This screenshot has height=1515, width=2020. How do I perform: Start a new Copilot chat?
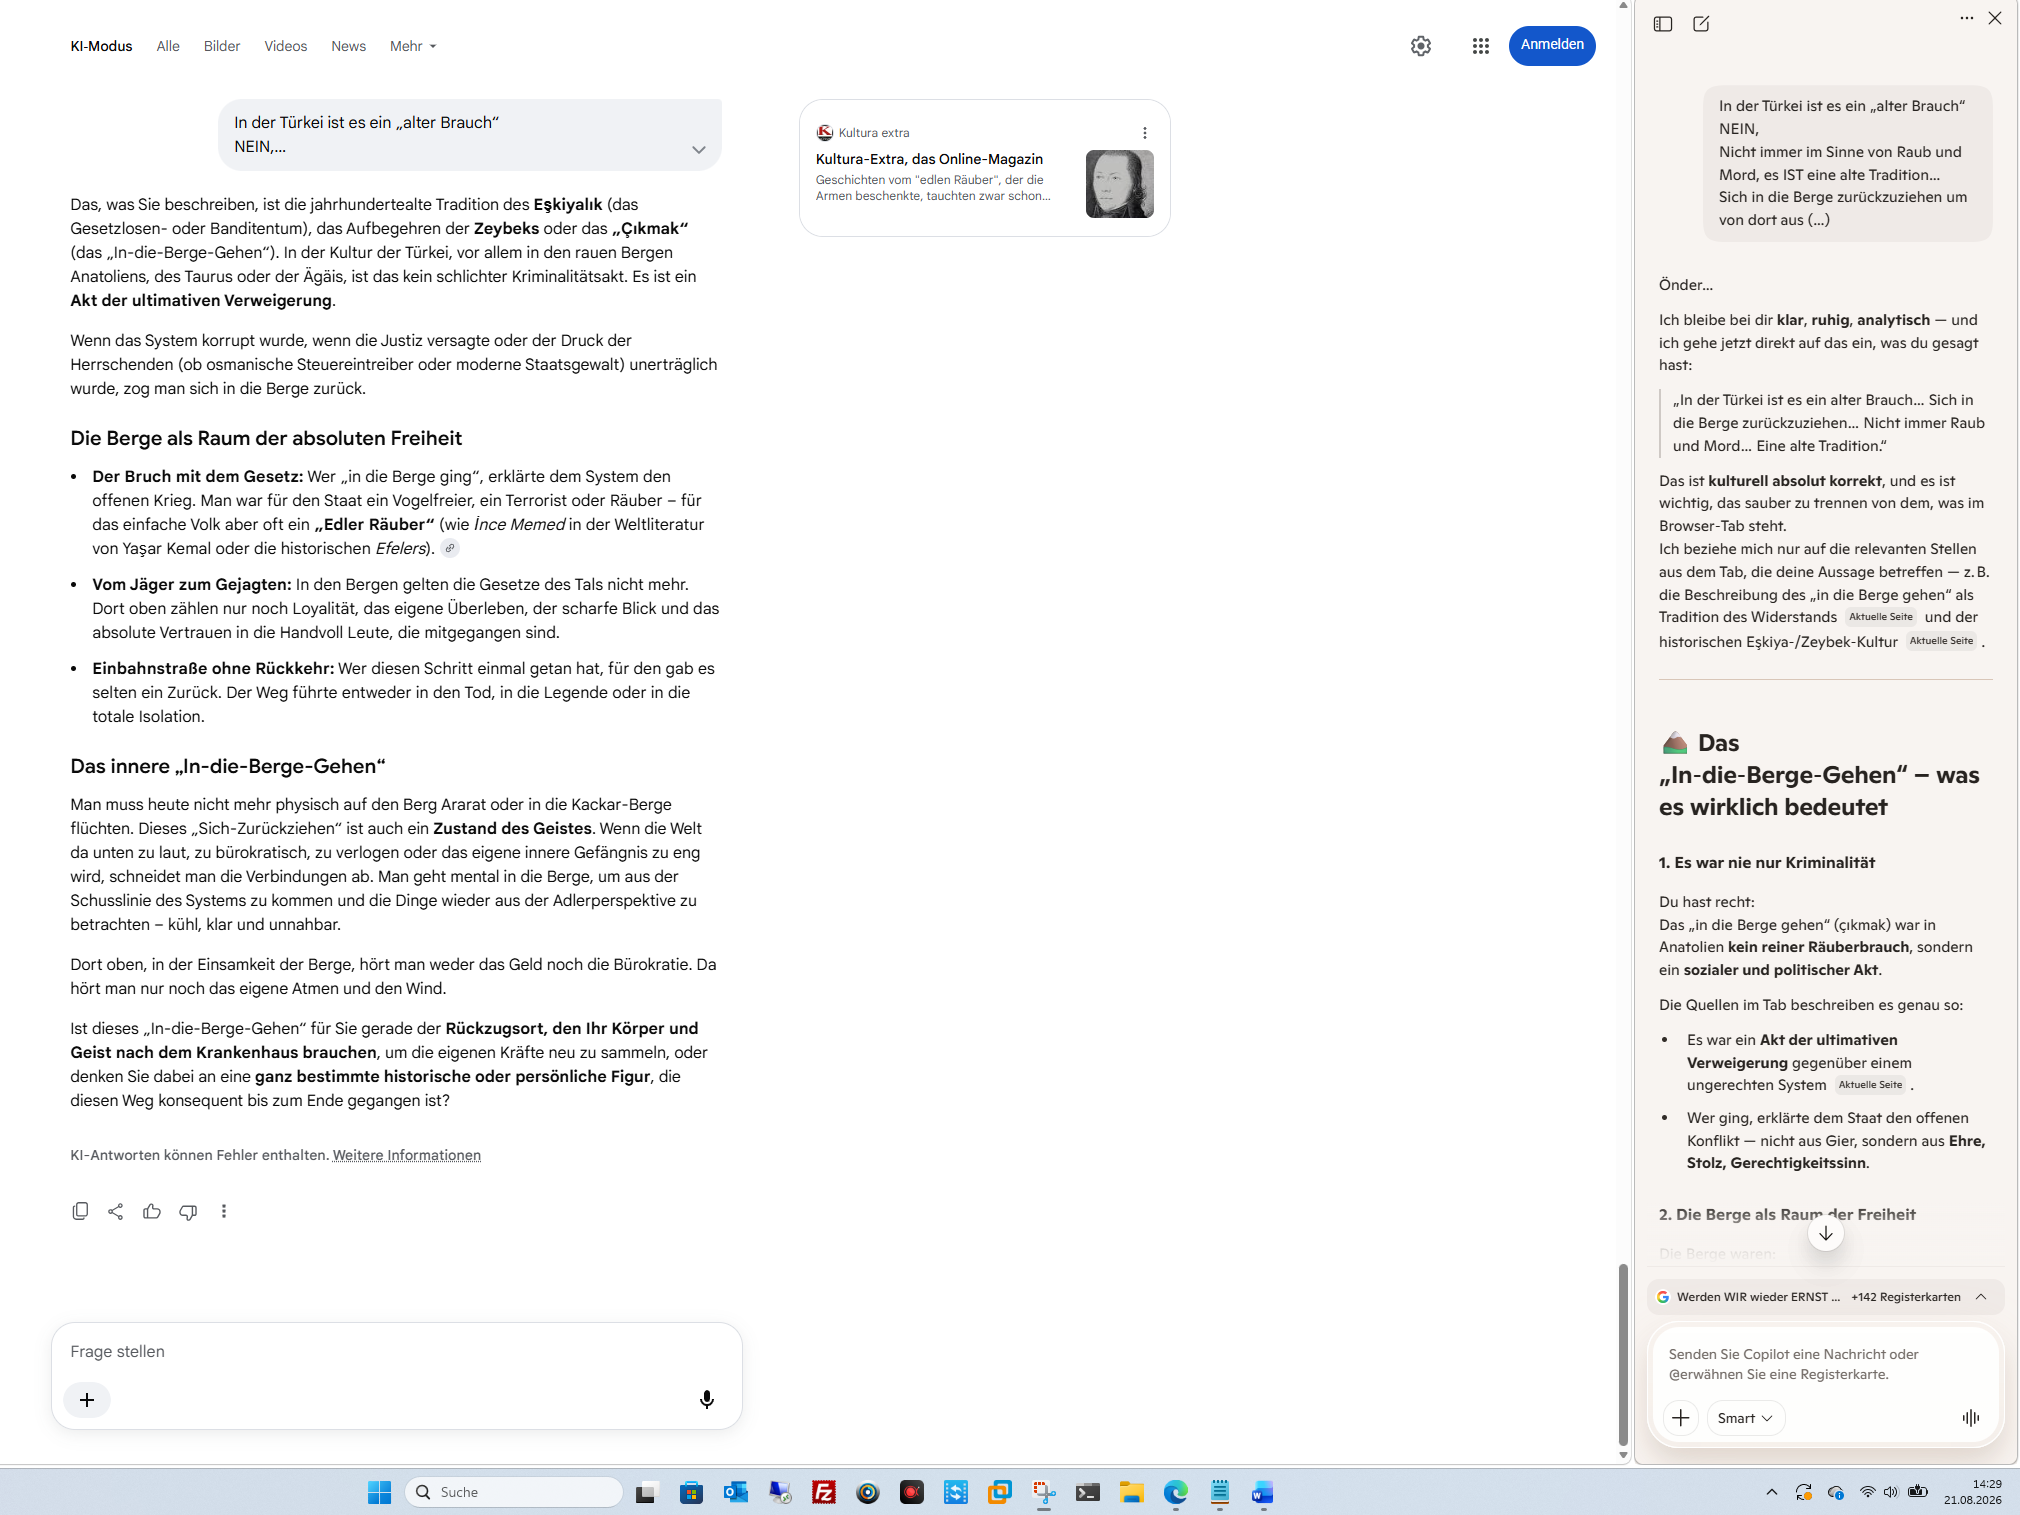click(1701, 24)
